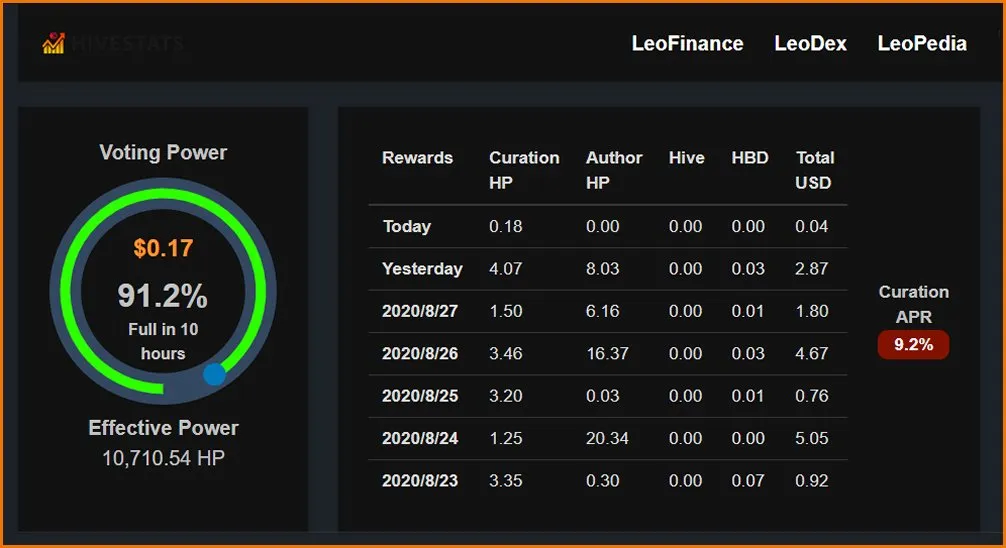The image size is (1006, 548).
Task: Click the Curation APR label
Action: point(914,304)
